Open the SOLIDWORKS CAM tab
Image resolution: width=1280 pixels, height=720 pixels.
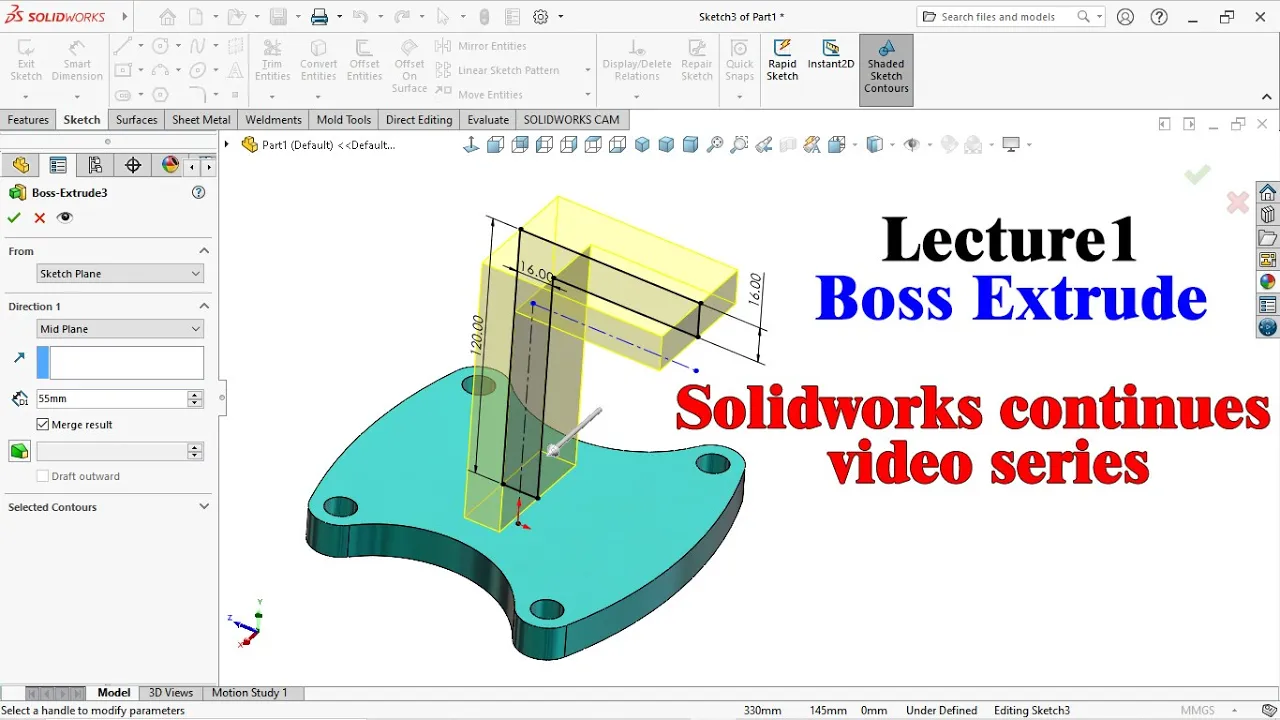point(571,119)
